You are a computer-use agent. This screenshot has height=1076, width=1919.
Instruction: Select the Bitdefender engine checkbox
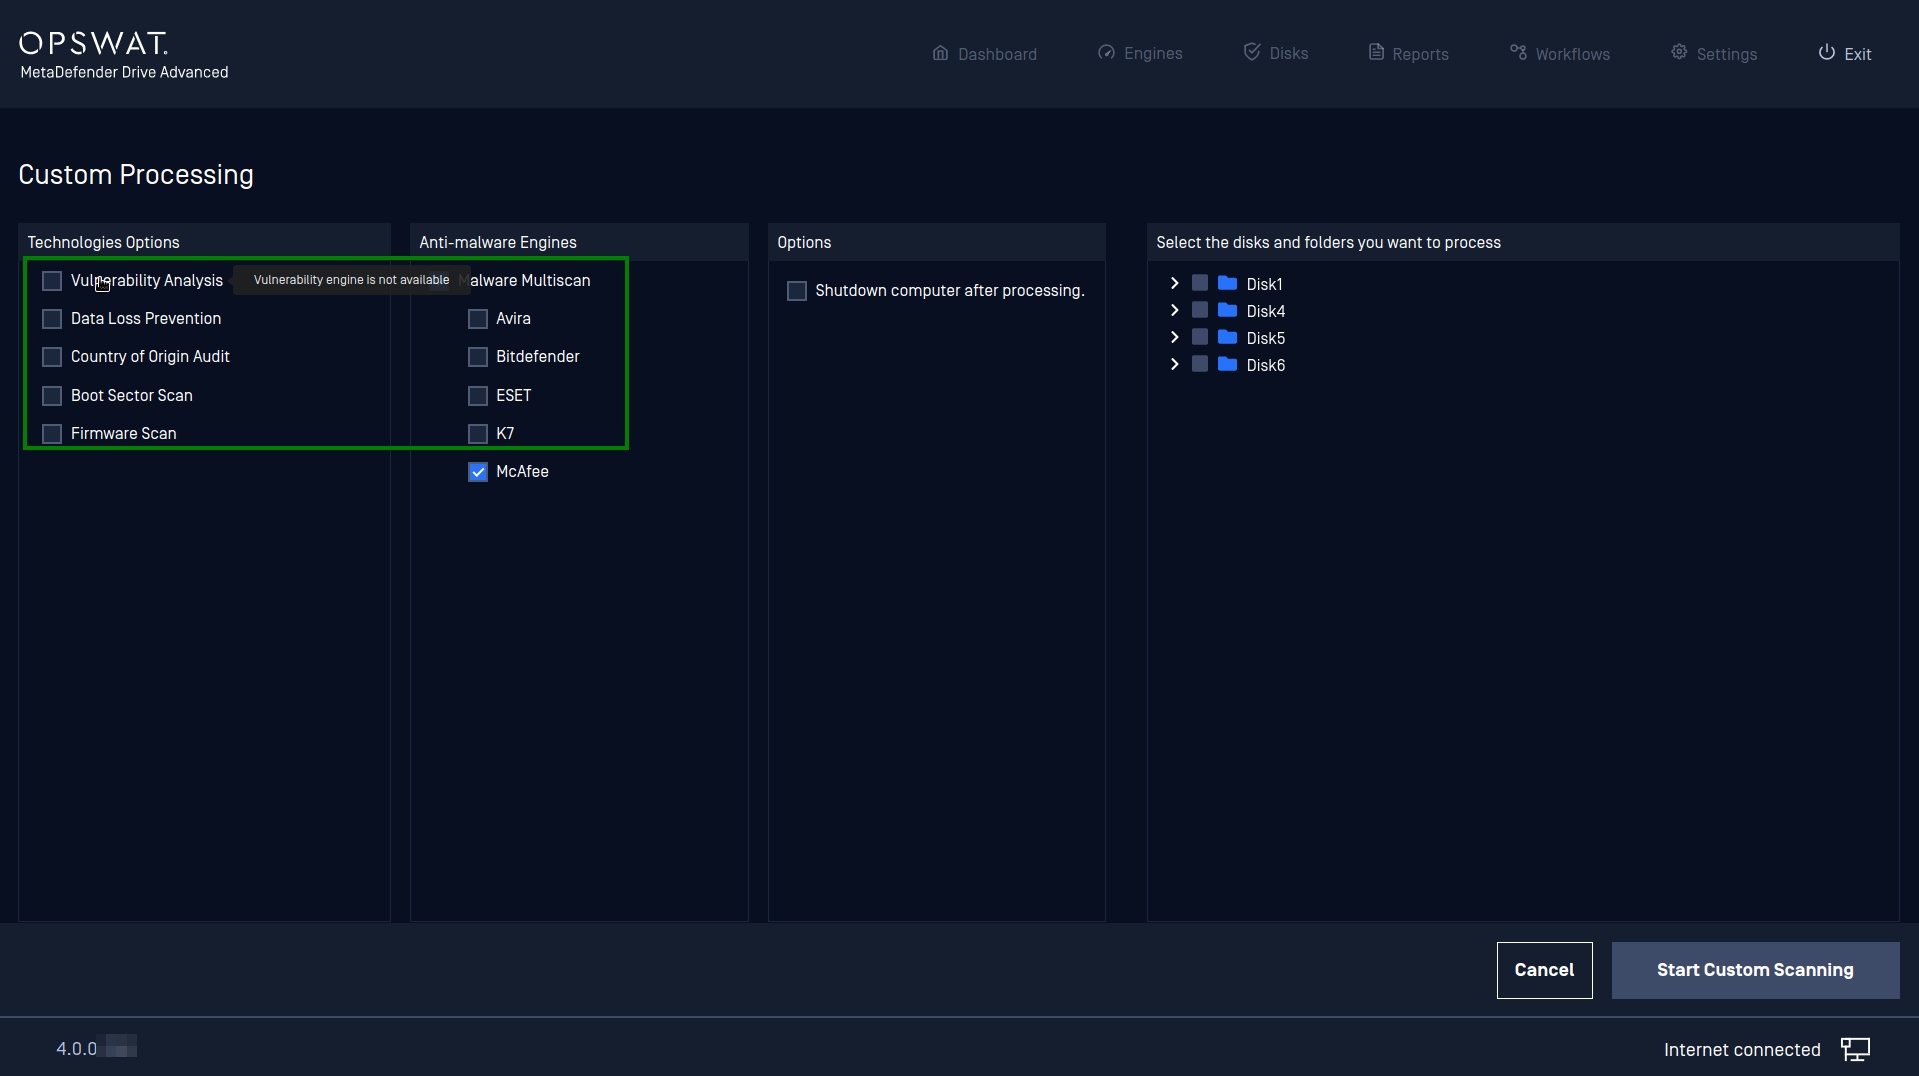click(478, 357)
